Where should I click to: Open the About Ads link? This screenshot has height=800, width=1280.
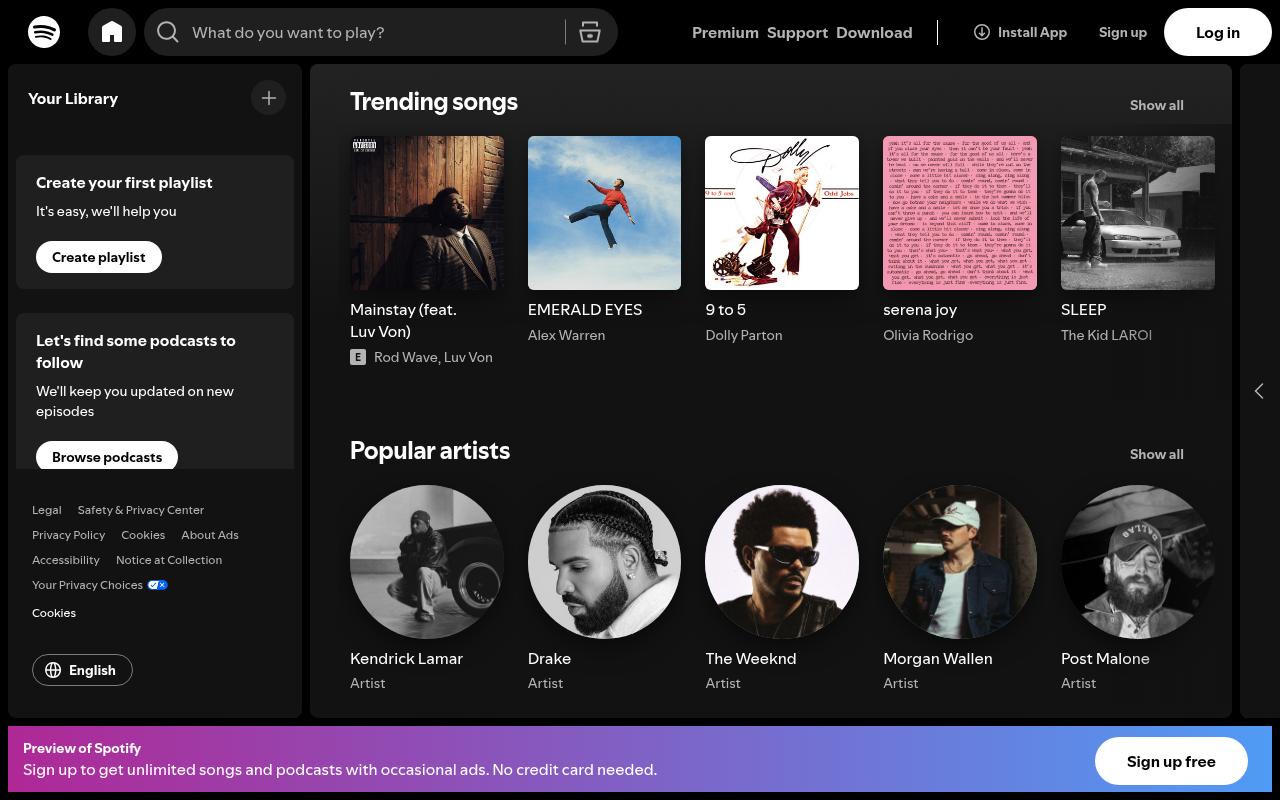click(x=210, y=535)
